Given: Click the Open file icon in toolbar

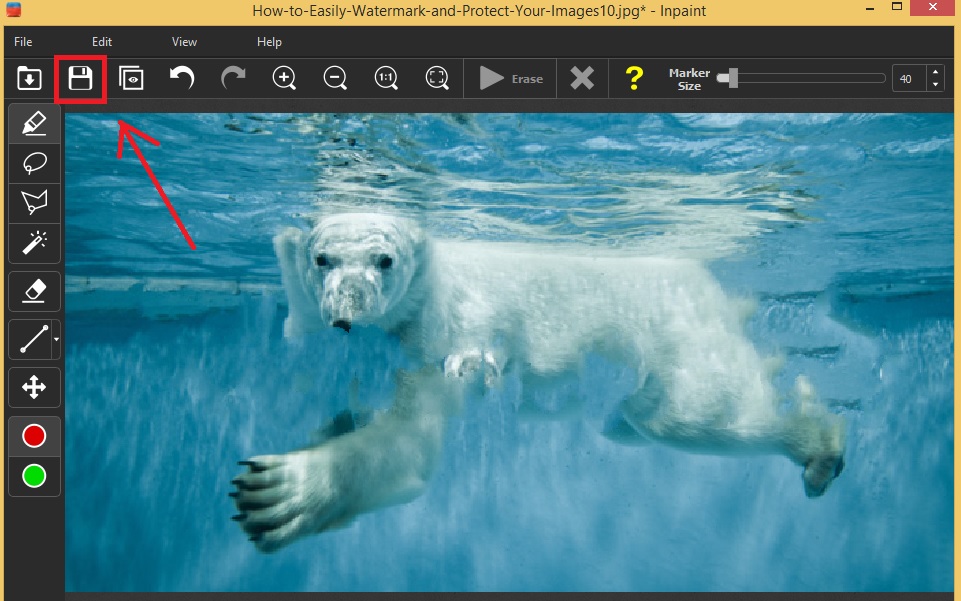Looking at the screenshot, I should click(30, 79).
